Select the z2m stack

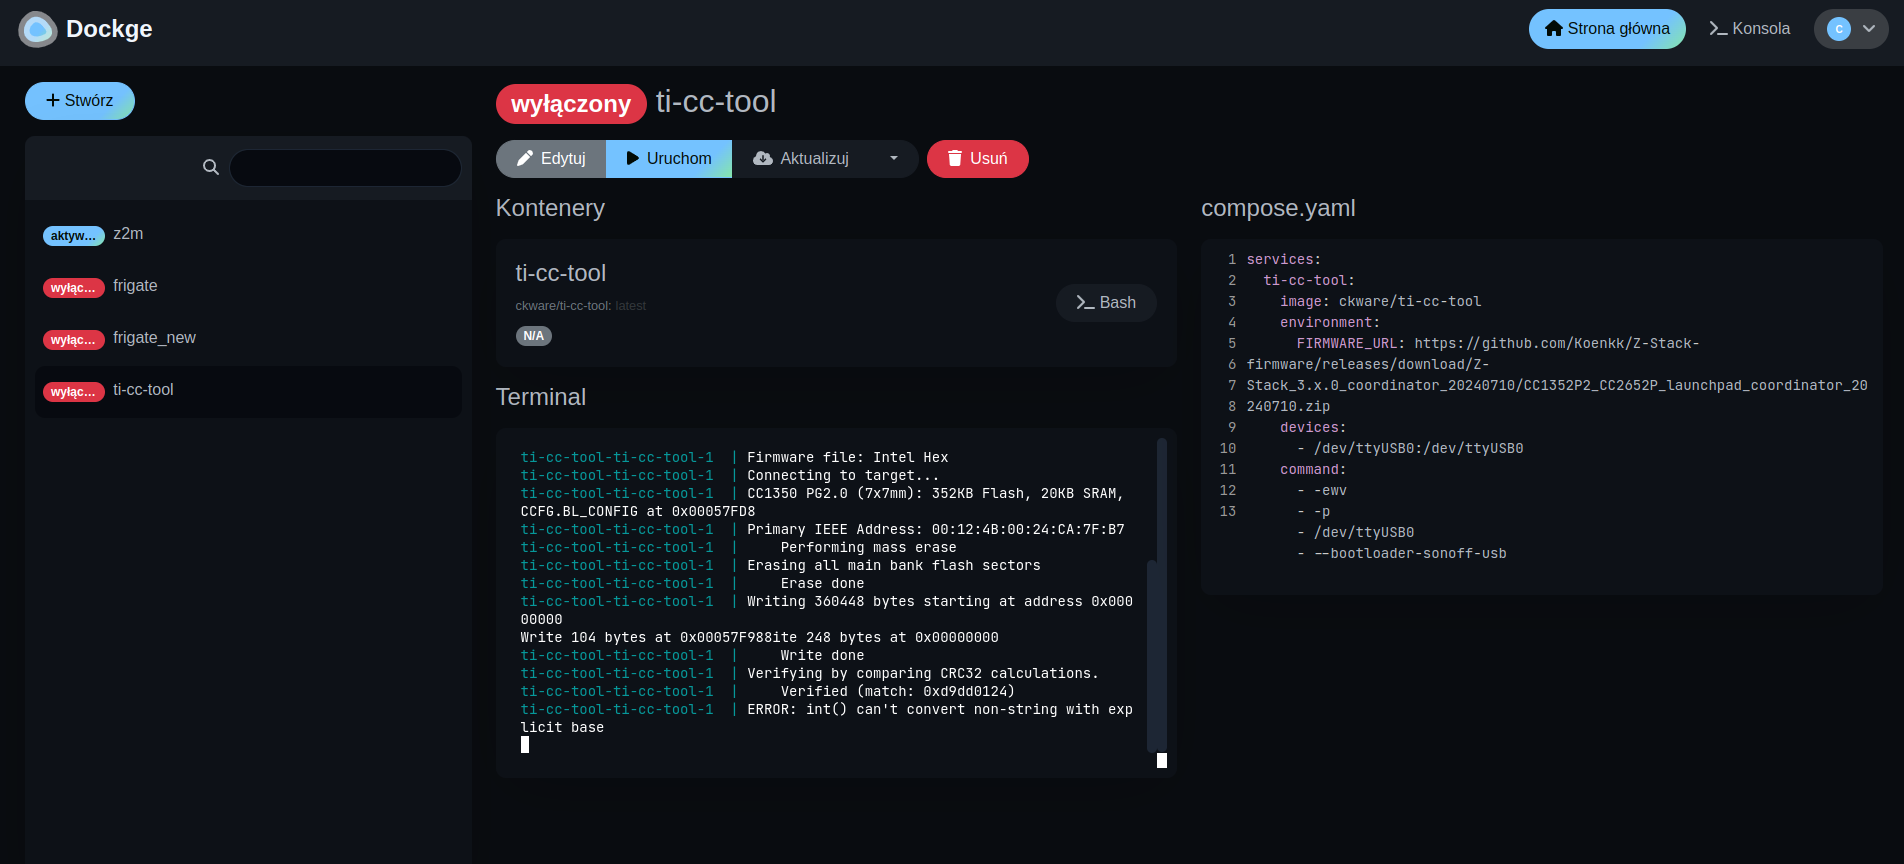tap(248, 235)
